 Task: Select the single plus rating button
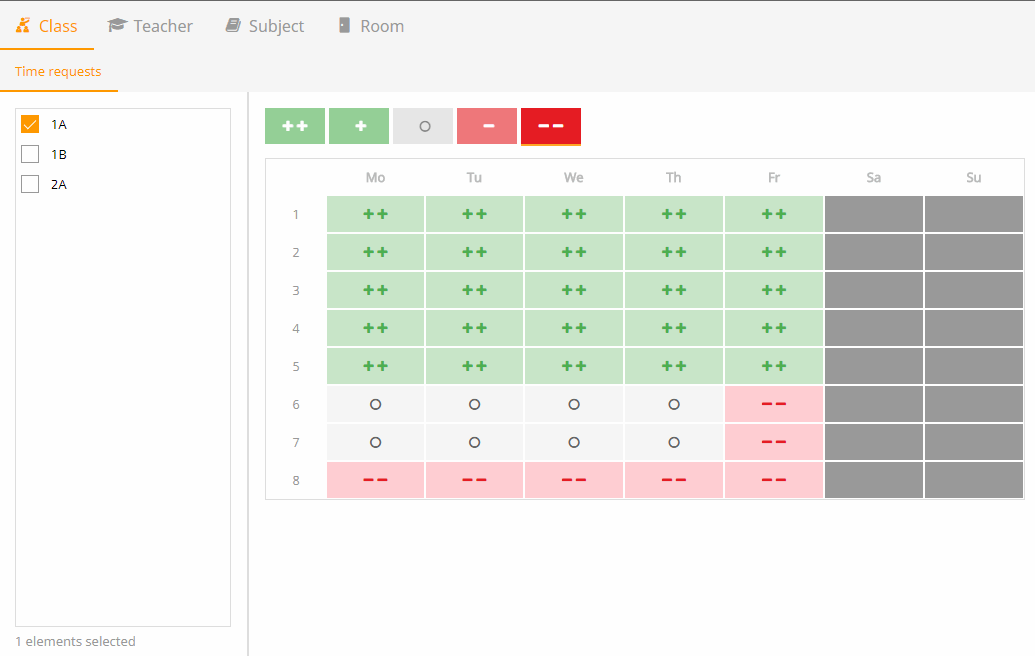(x=359, y=126)
